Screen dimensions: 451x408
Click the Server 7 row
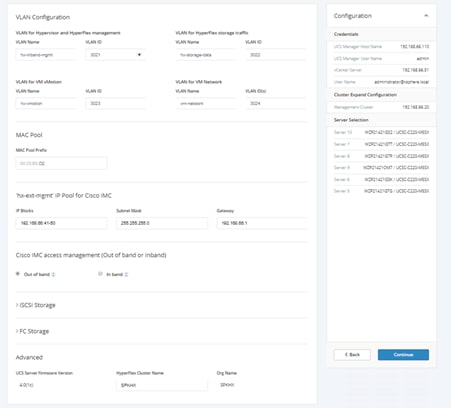point(381,144)
